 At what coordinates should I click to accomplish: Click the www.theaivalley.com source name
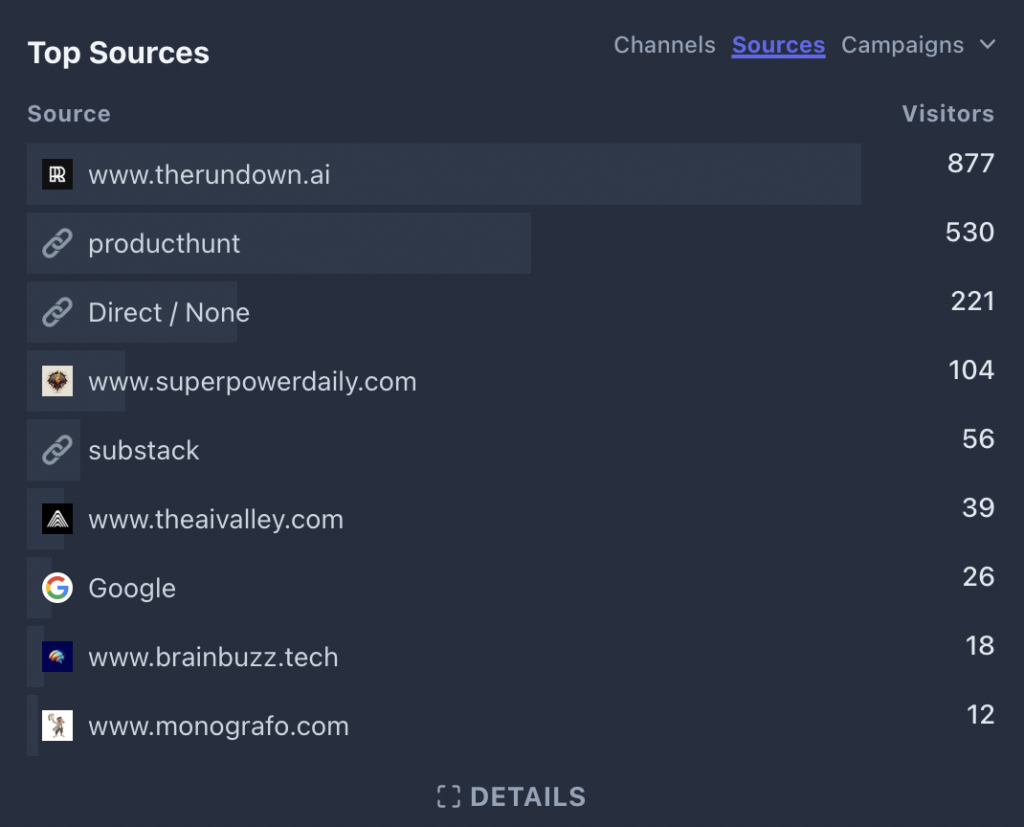tap(215, 519)
